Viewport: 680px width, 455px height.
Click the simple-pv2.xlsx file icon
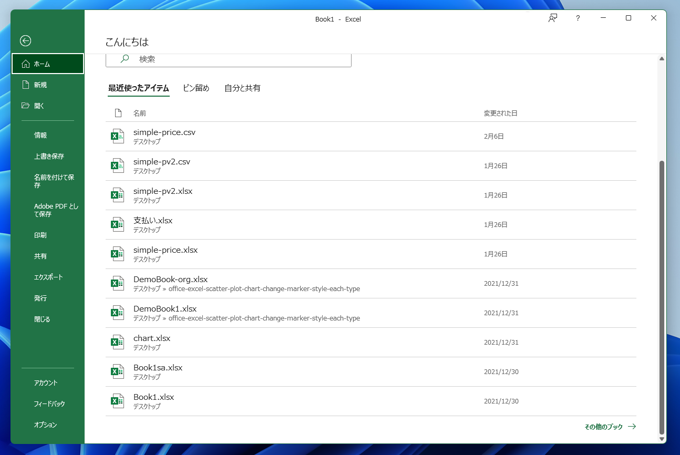(117, 195)
